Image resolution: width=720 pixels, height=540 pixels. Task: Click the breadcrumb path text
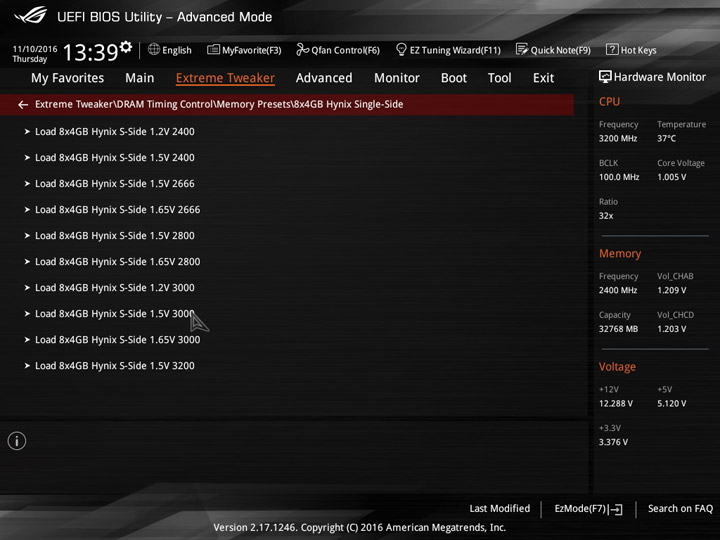(219, 104)
